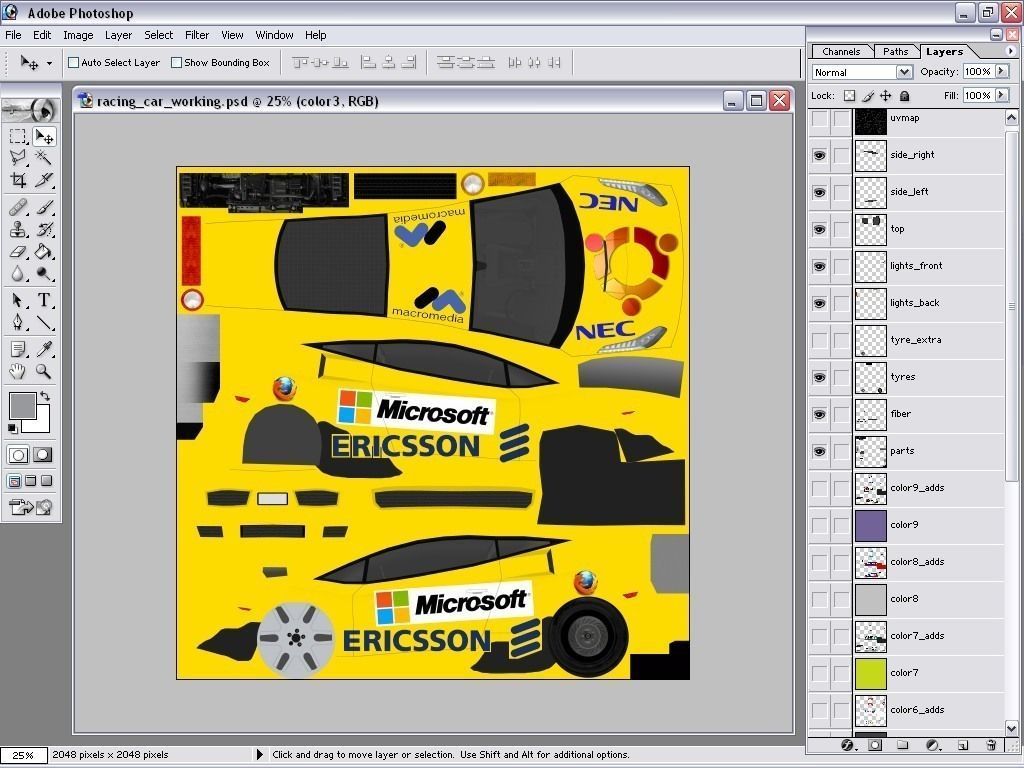Choose the Notes tool
This screenshot has height=768, width=1024.
18,349
